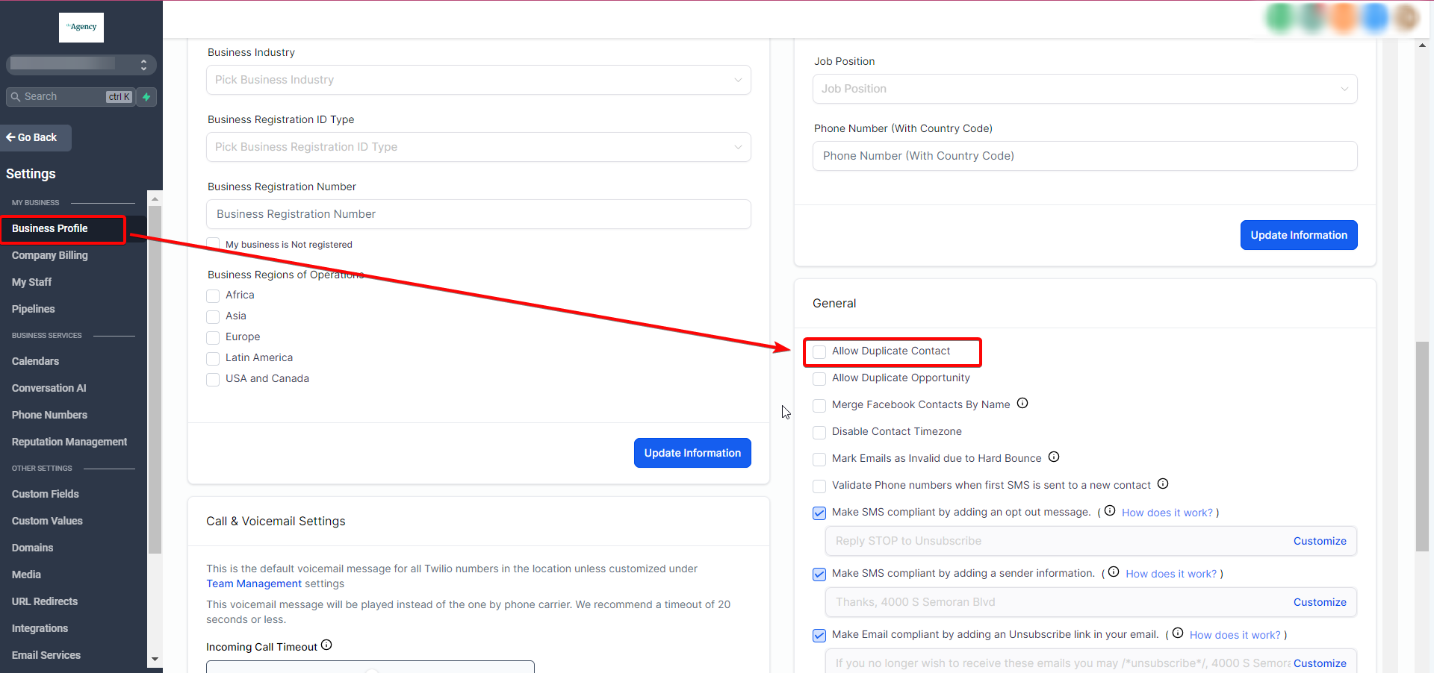
Task: Go to Custom Fields settings
Action: (45, 494)
